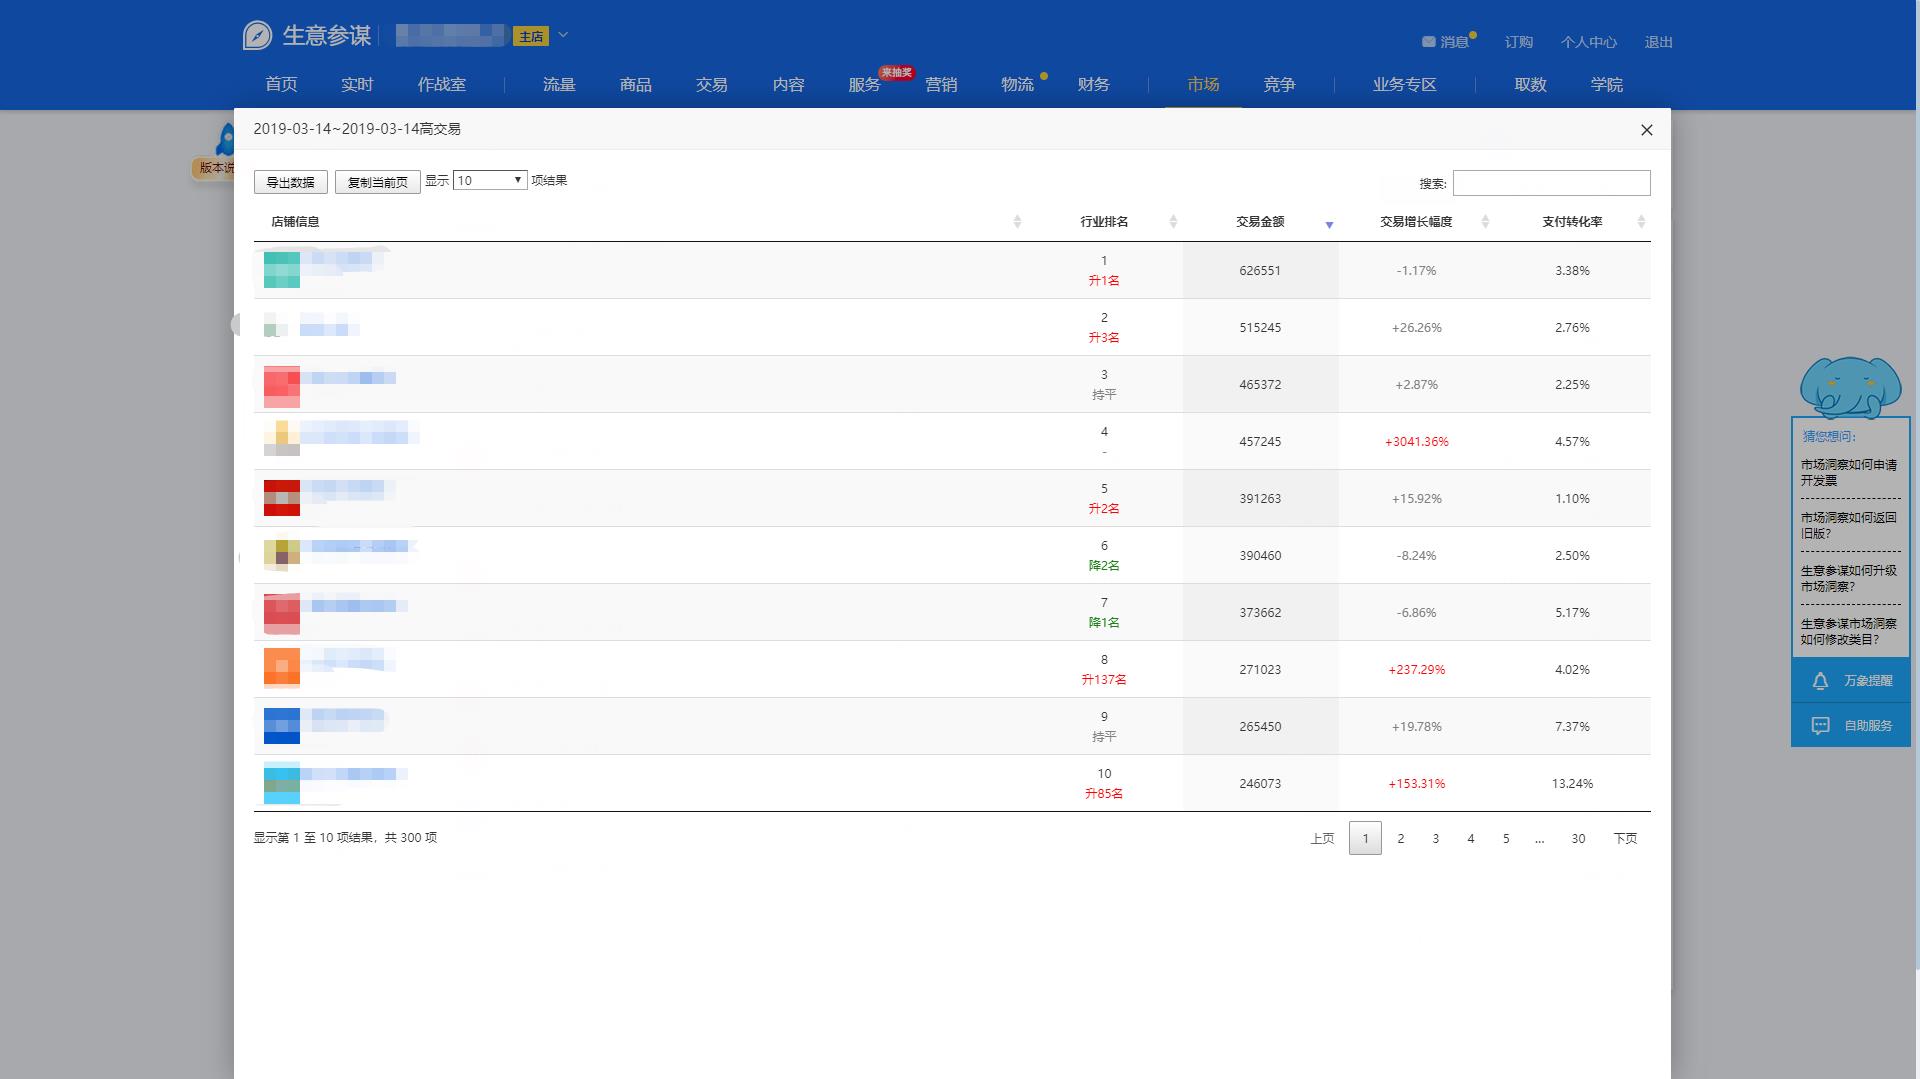Viewport: 1920px width, 1079px height.
Task: Open the 交易 tab
Action: click(x=712, y=85)
